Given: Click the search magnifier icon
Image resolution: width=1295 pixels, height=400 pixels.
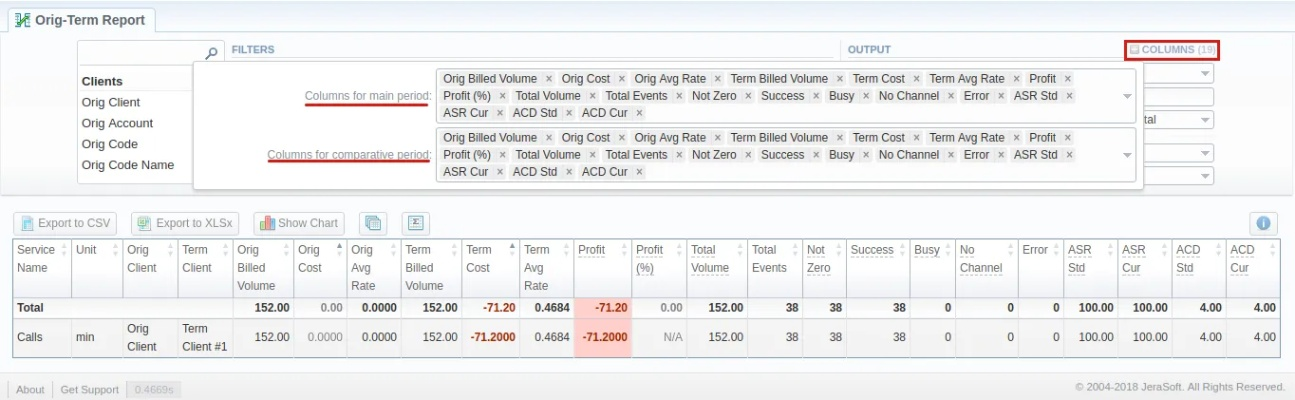Looking at the screenshot, I should (x=212, y=52).
